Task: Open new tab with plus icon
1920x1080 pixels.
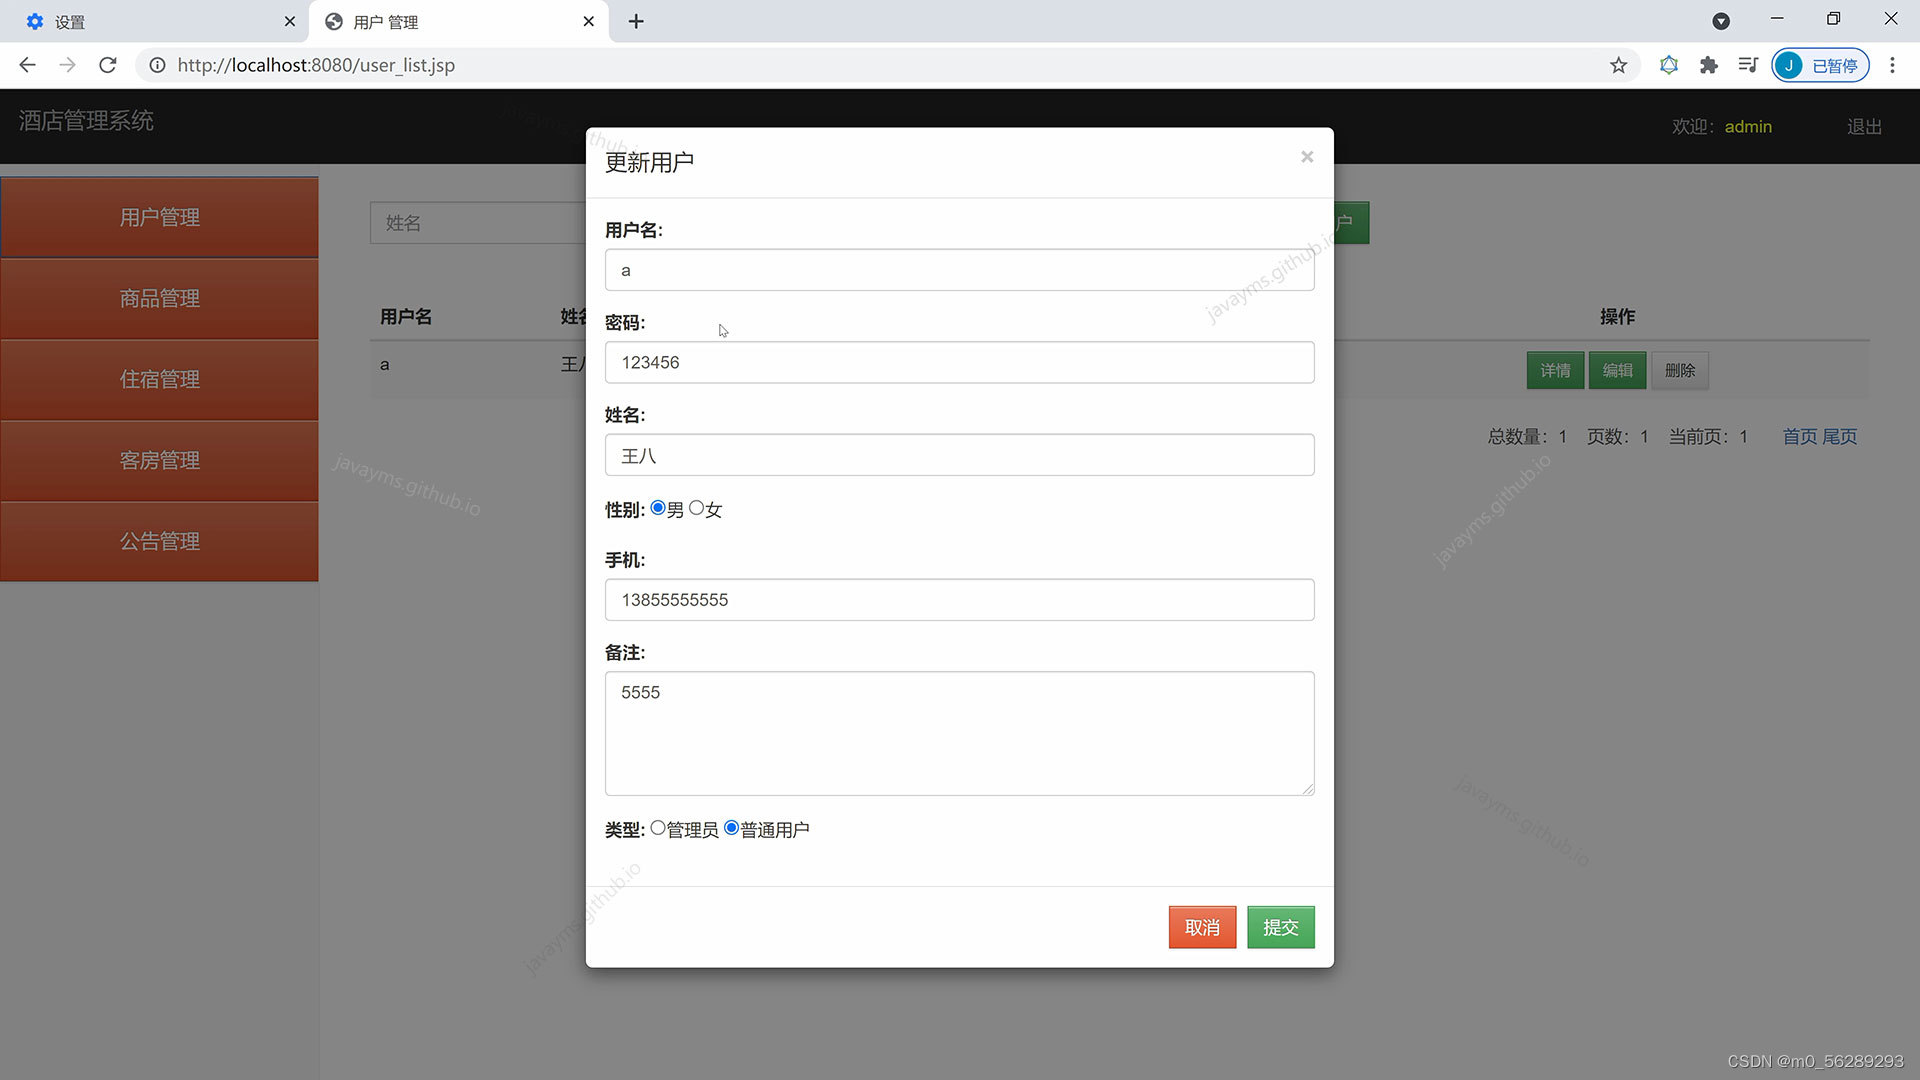Action: click(636, 21)
